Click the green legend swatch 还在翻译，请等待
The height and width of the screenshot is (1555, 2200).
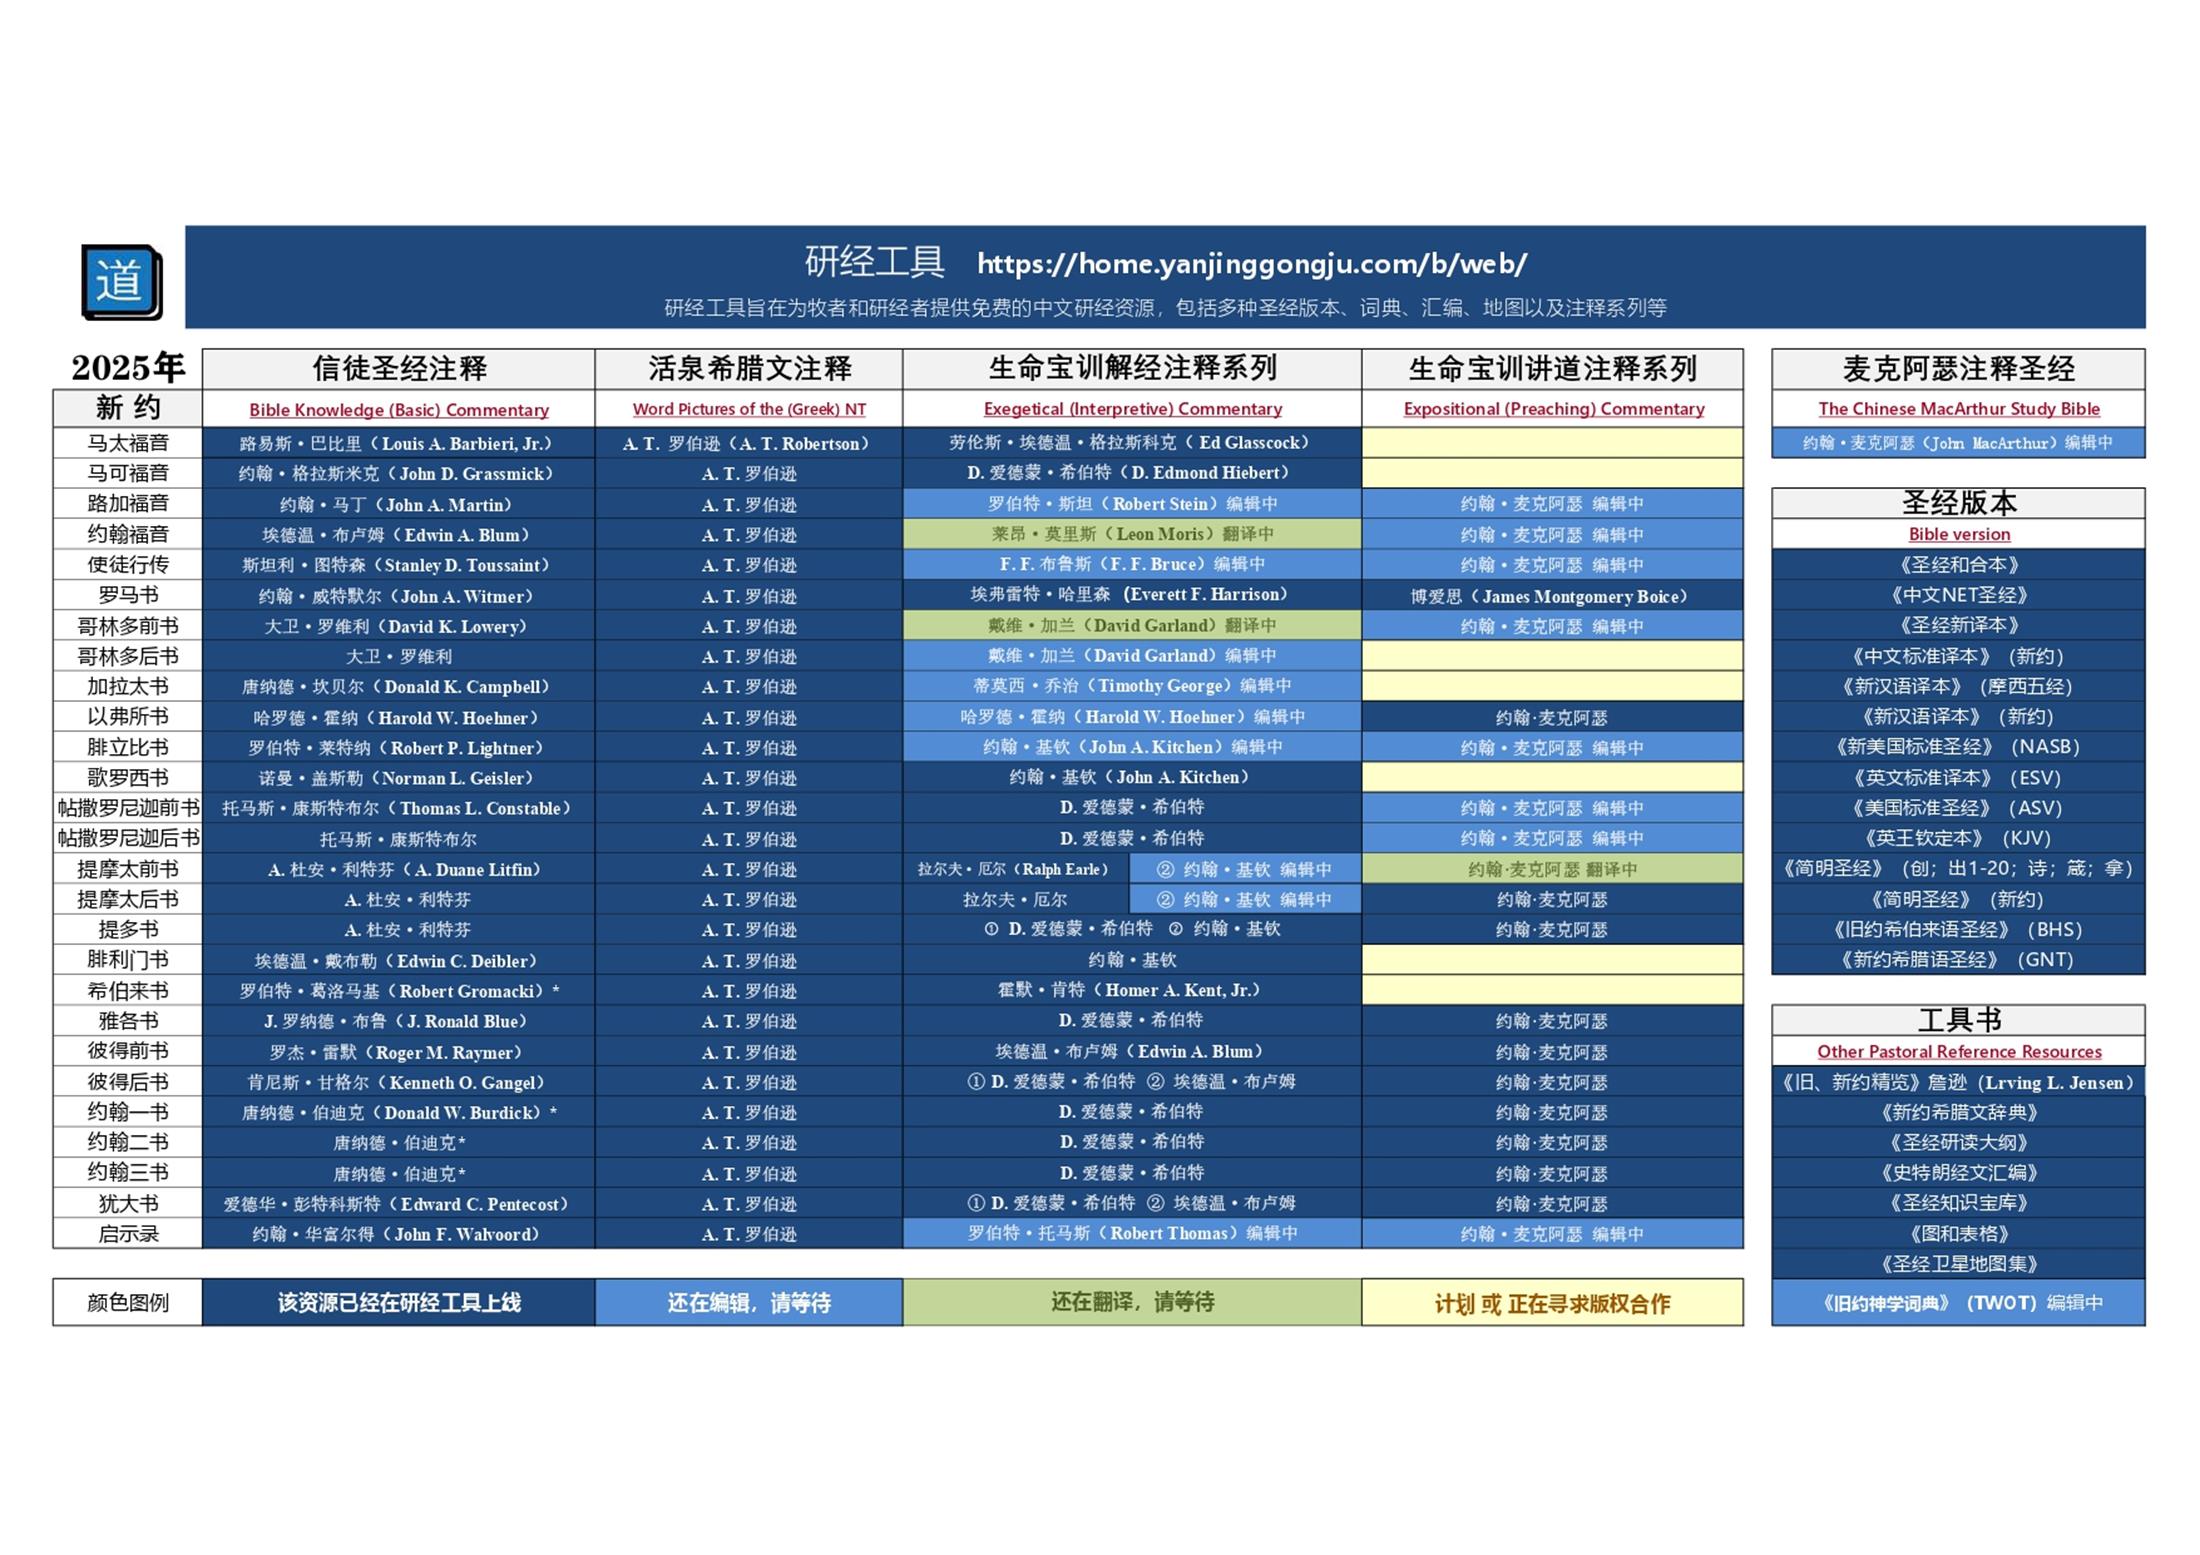(1132, 1302)
